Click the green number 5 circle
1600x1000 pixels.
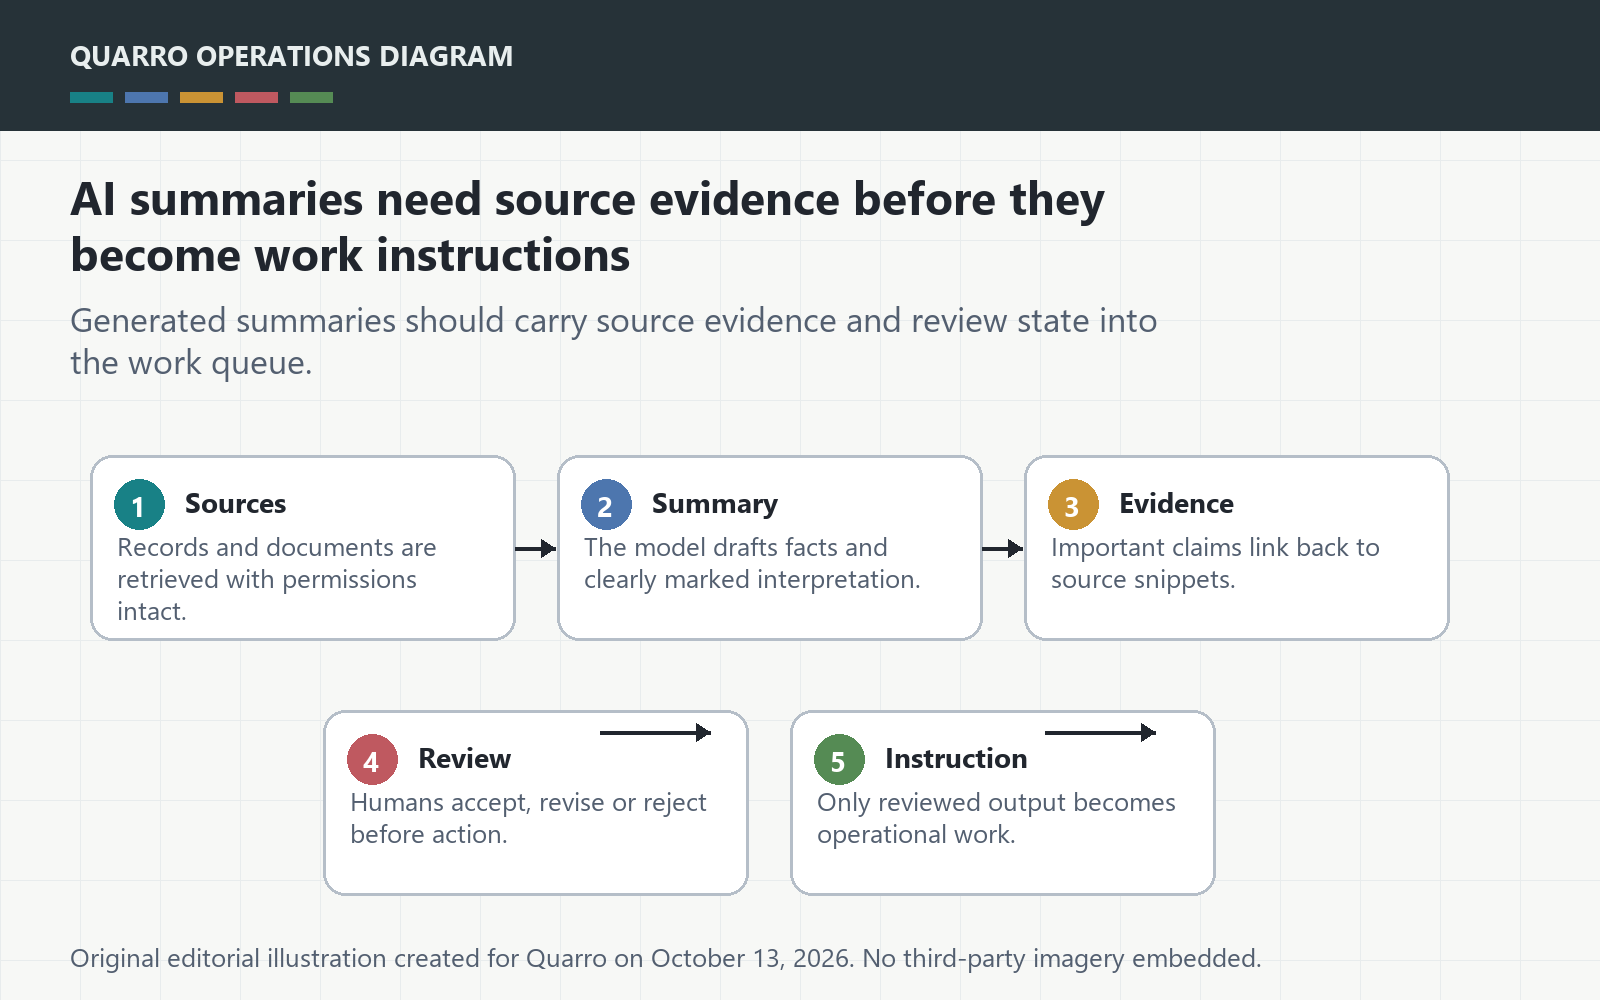point(839,760)
